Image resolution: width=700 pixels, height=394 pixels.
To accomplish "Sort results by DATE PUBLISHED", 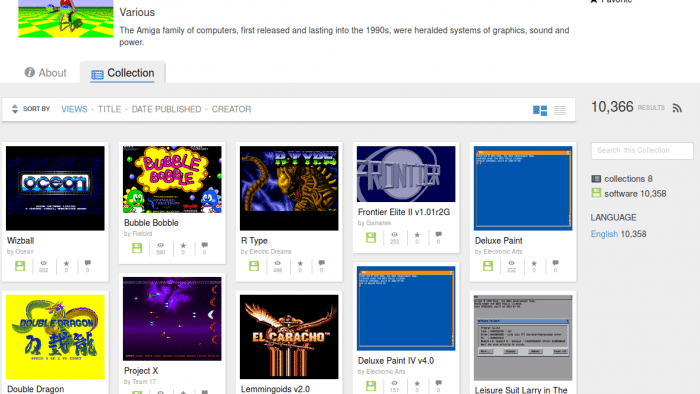I will pyautogui.click(x=166, y=109).
